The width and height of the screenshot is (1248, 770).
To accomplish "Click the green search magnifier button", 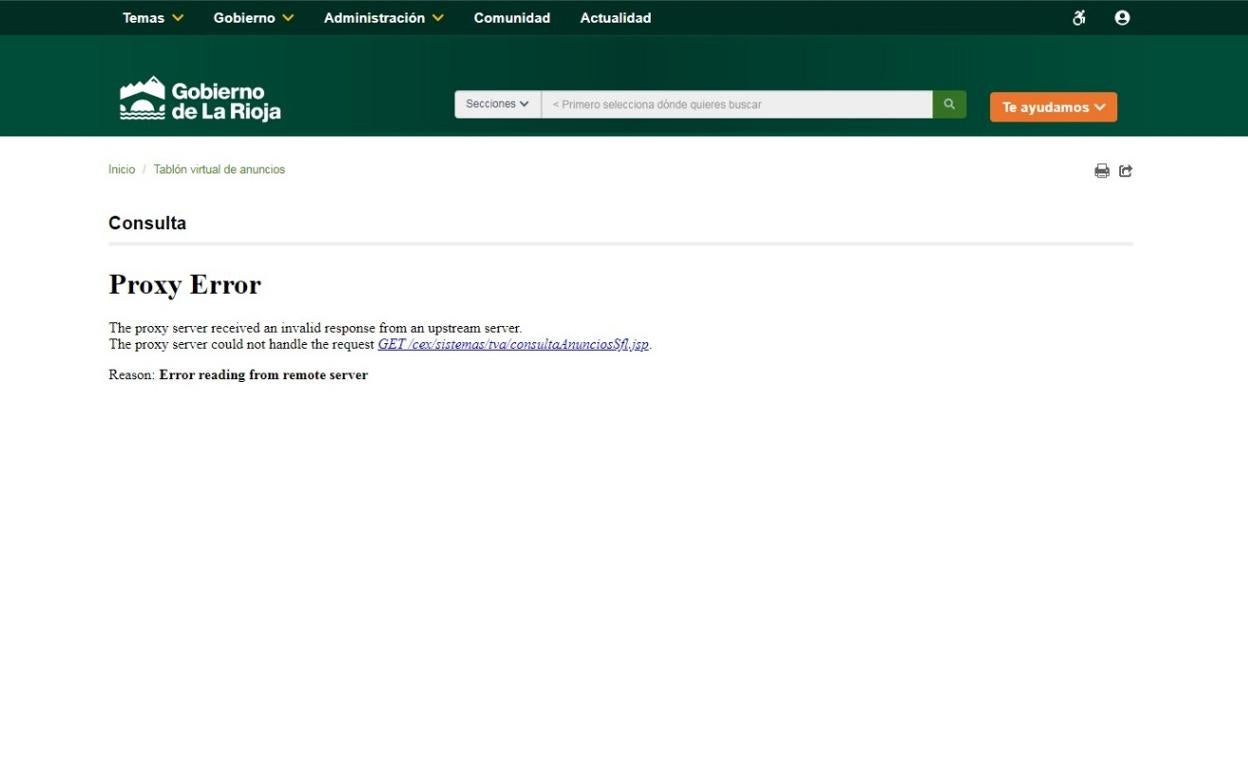I will (x=949, y=104).
